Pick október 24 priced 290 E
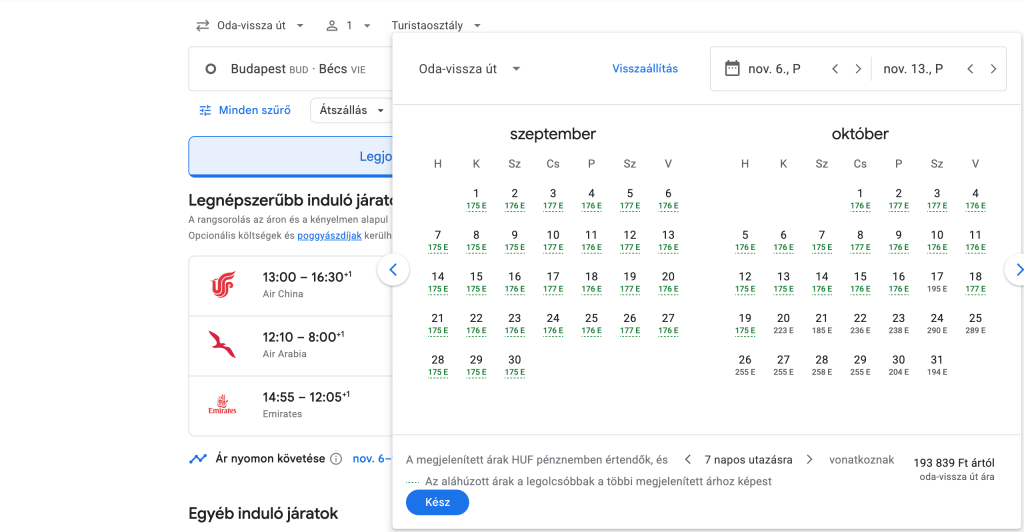 pyautogui.click(x=937, y=324)
